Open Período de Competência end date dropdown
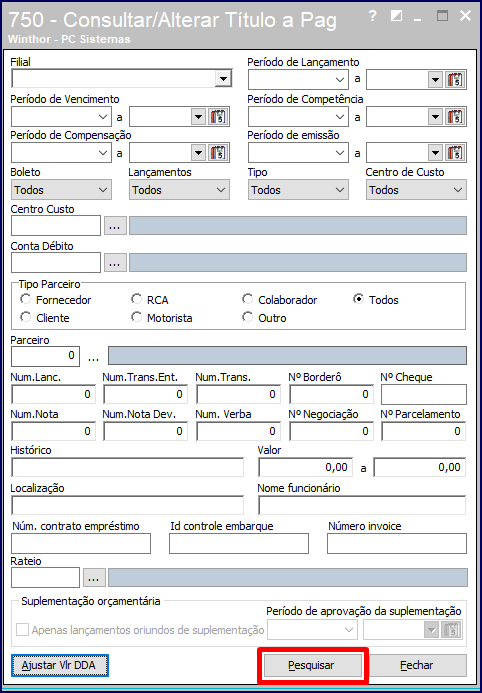 (x=436, y=117)
